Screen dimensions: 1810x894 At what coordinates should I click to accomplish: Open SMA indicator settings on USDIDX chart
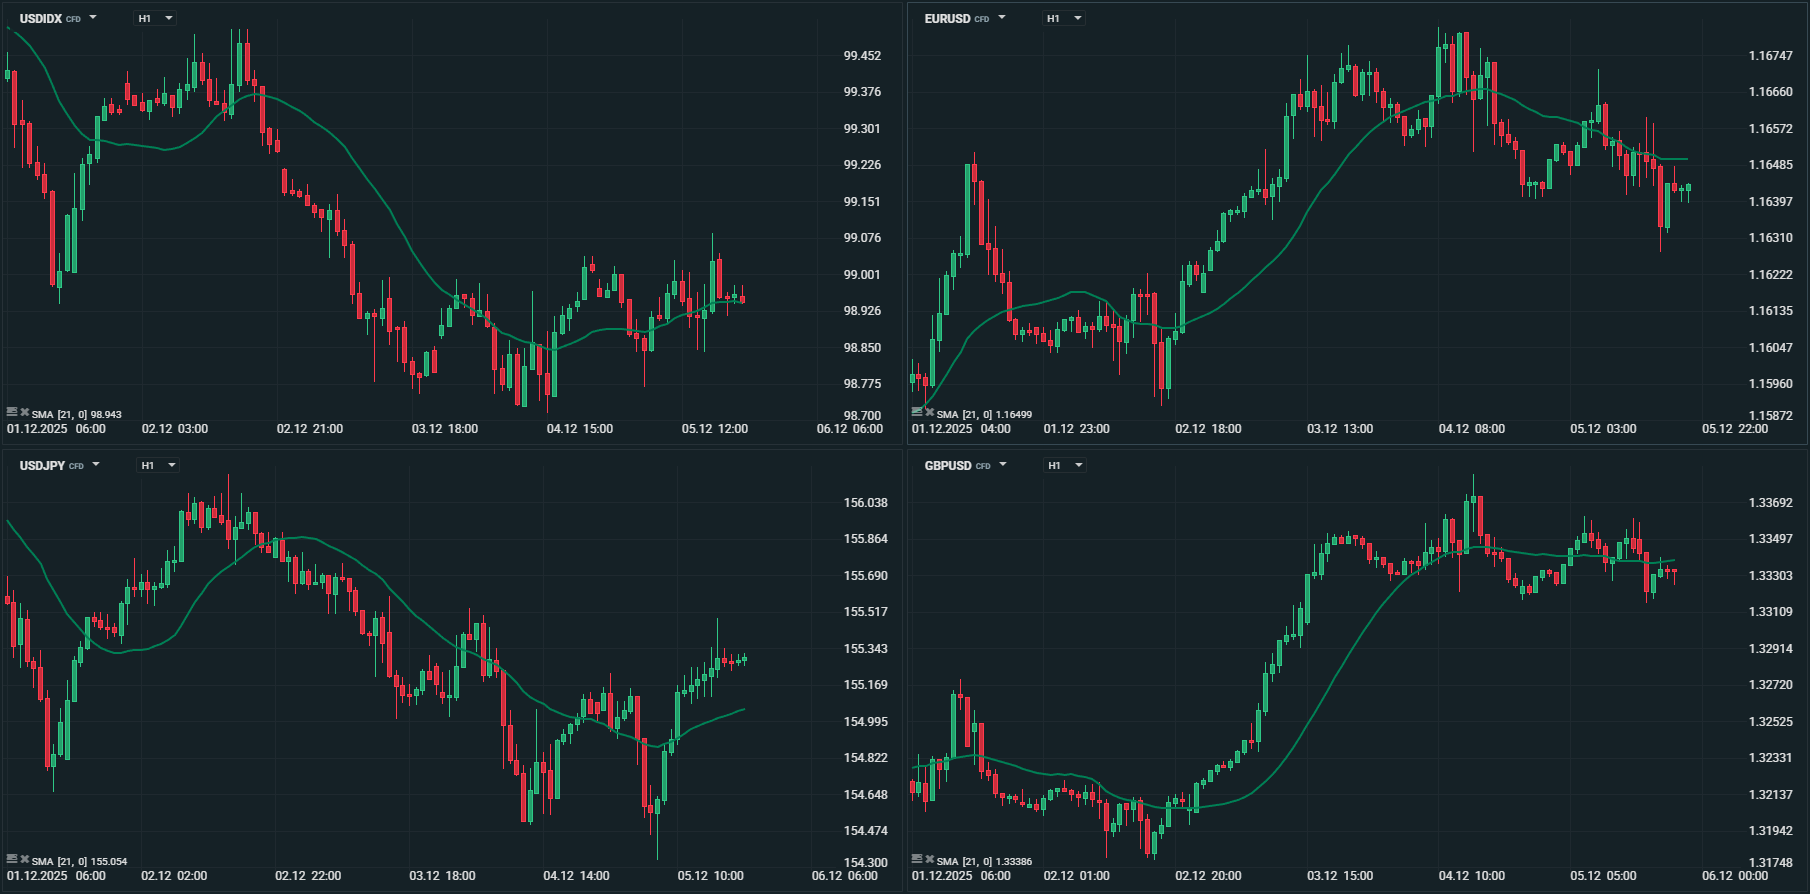(12, 411)
